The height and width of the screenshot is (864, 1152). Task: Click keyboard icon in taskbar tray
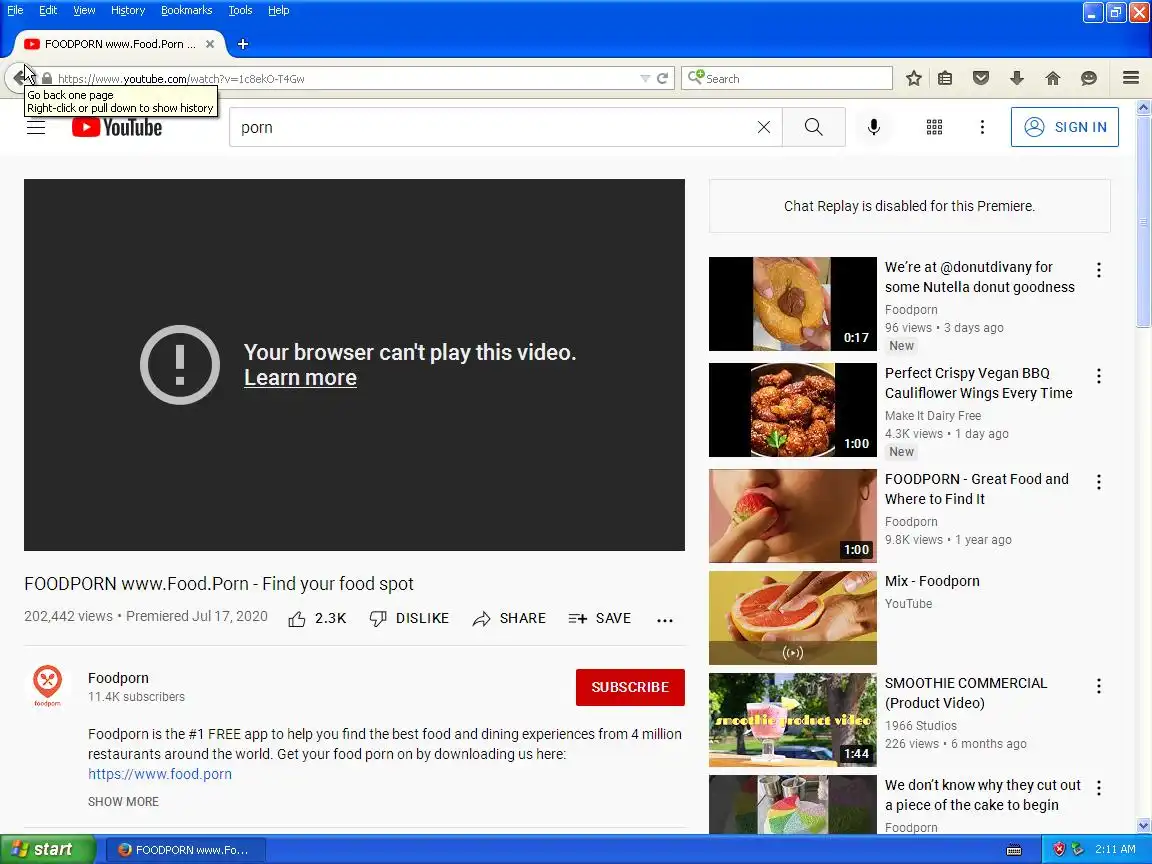[x=1014, y=850]
